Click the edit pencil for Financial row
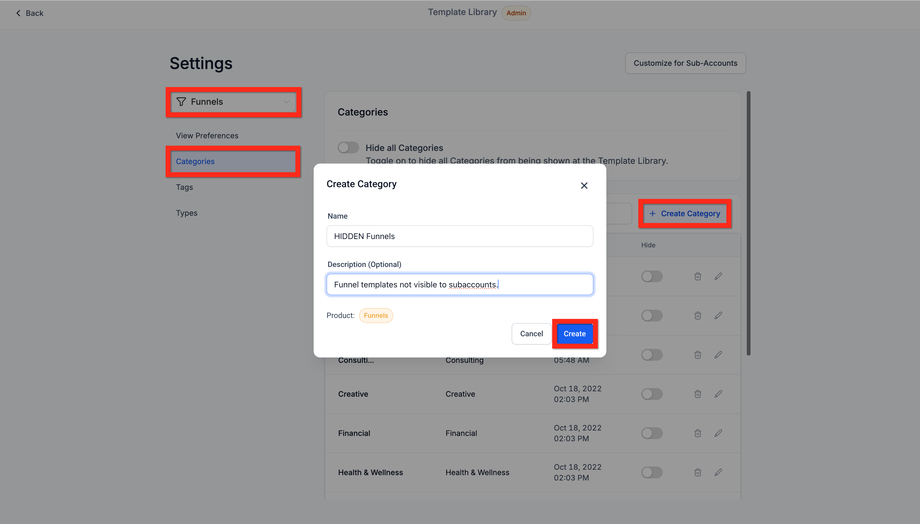This screenshot has height=524, width=920. pyautogui.click(x=718, y=433)
